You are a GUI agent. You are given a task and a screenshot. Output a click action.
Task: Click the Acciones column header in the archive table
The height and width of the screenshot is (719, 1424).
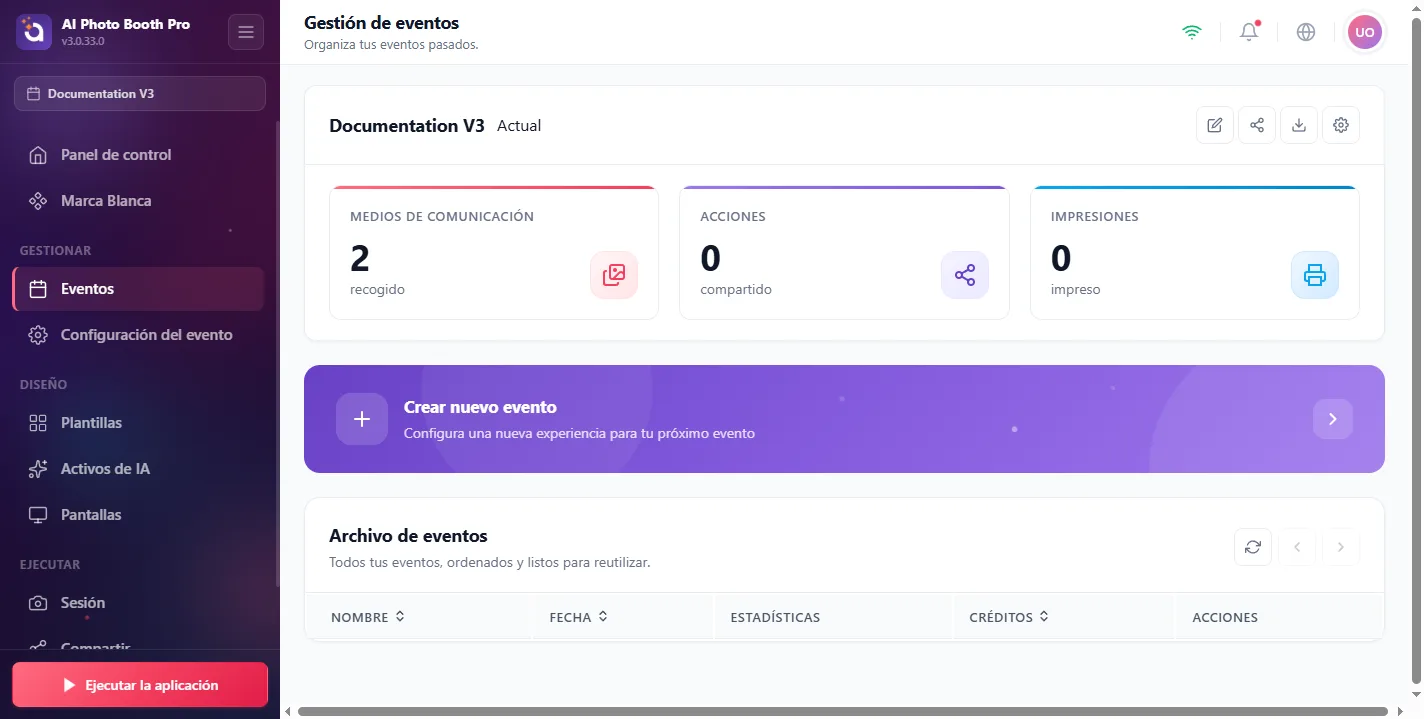point(1225,618)
